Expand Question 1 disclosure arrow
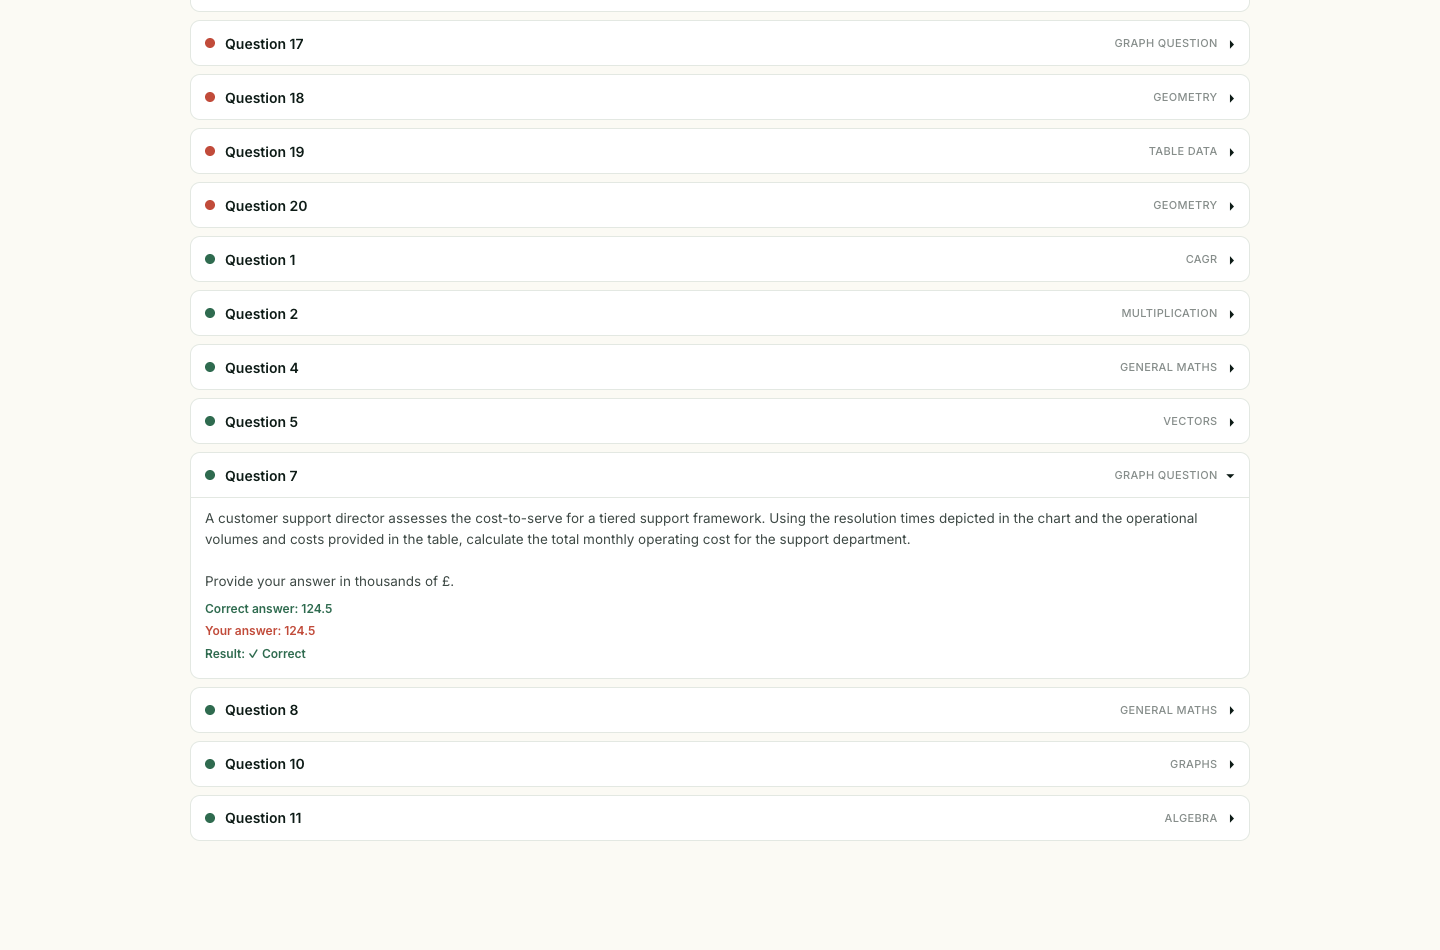This screenshot has height=950, width=1440. (1231, 260)
